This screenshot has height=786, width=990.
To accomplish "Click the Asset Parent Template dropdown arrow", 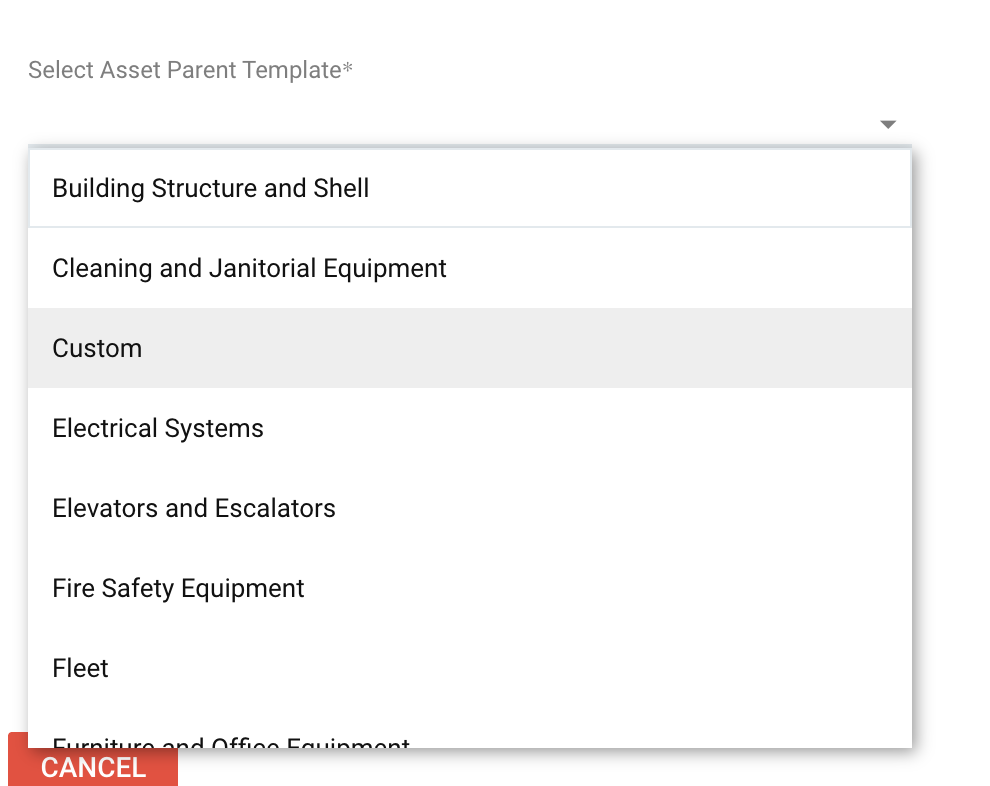I will [887, 125].
